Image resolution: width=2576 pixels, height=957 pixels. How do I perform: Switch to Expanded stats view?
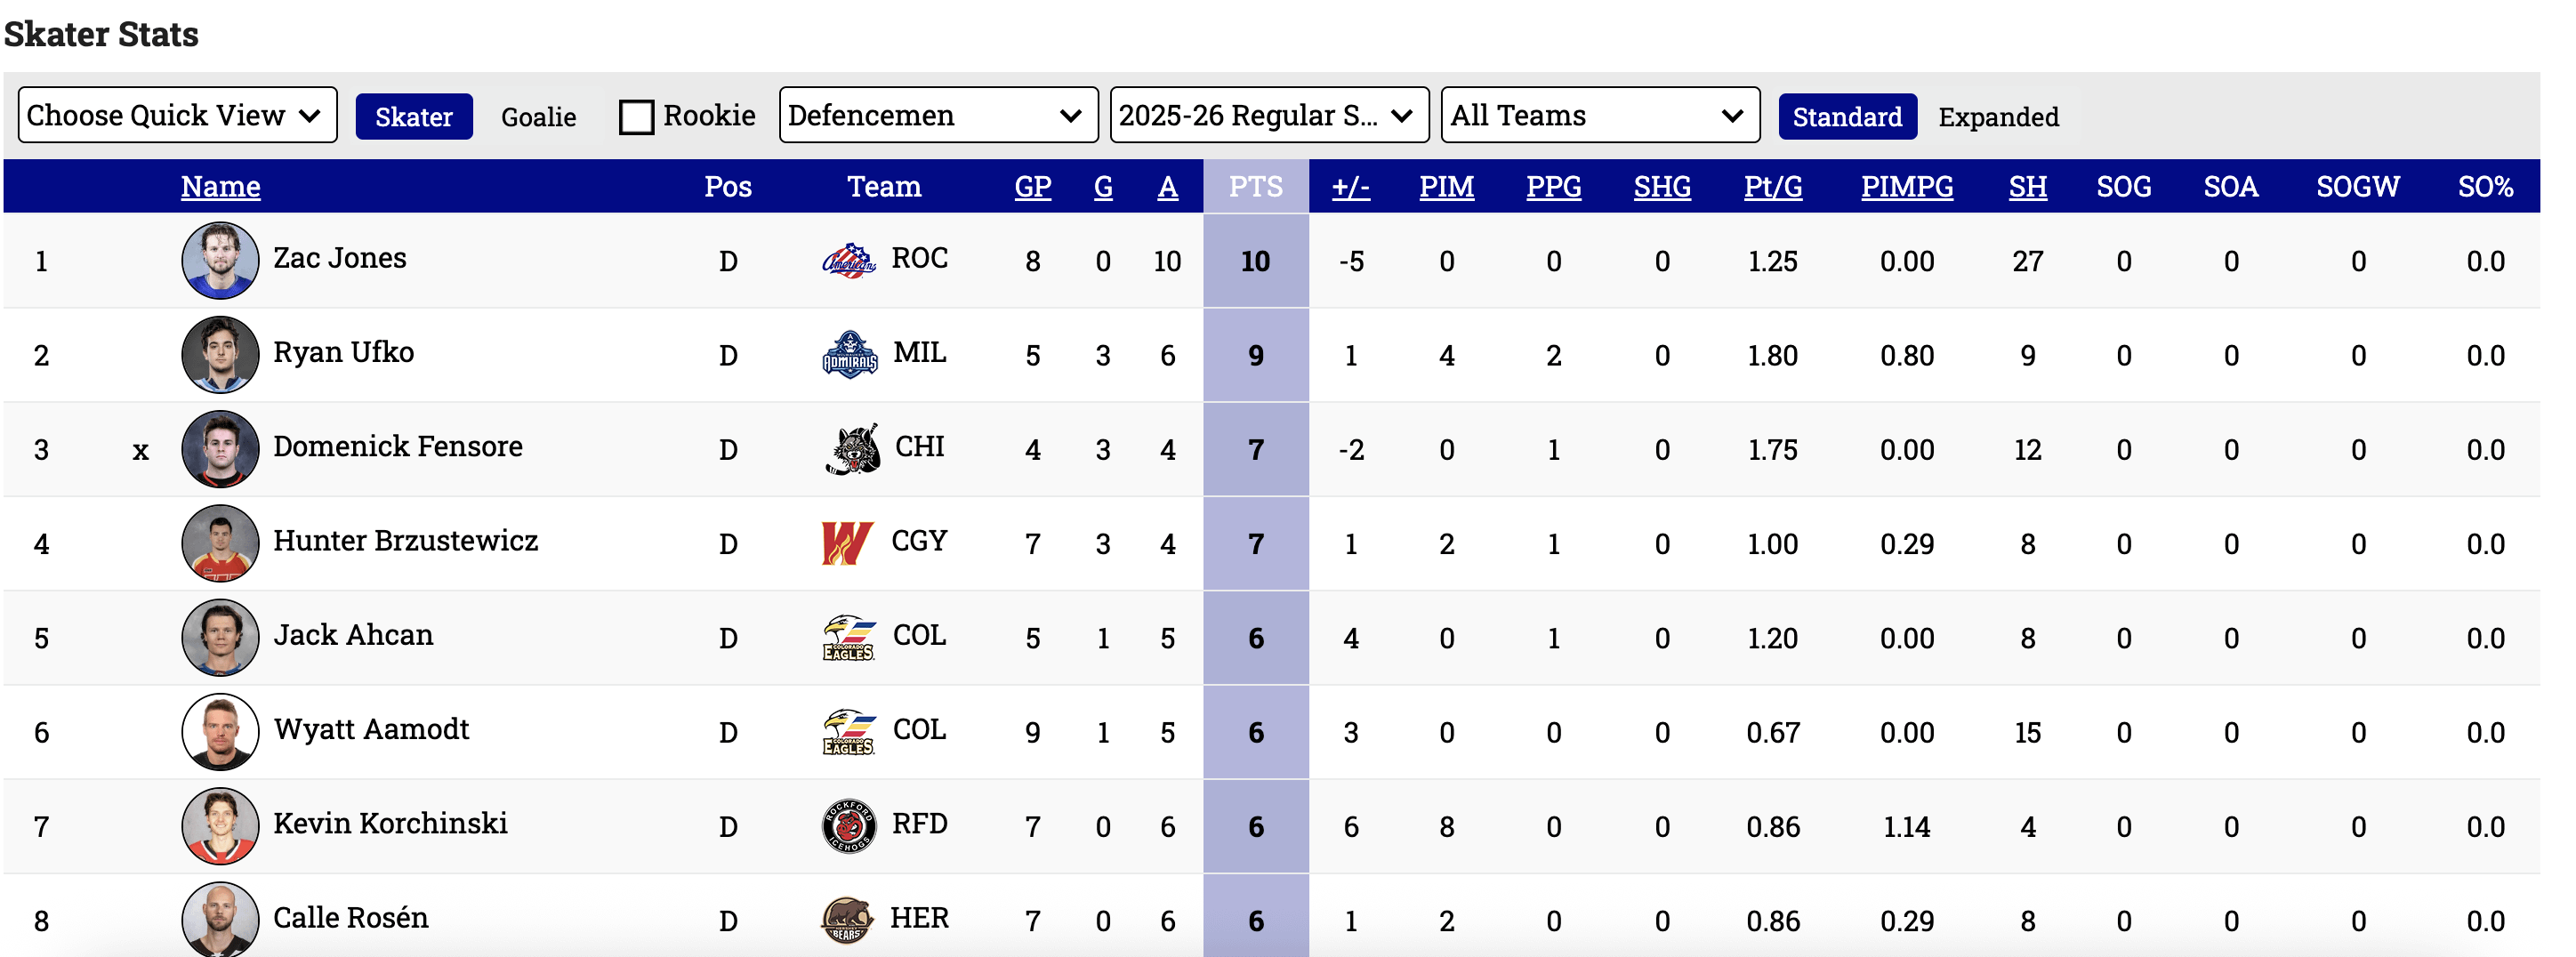coord(1997,117)
